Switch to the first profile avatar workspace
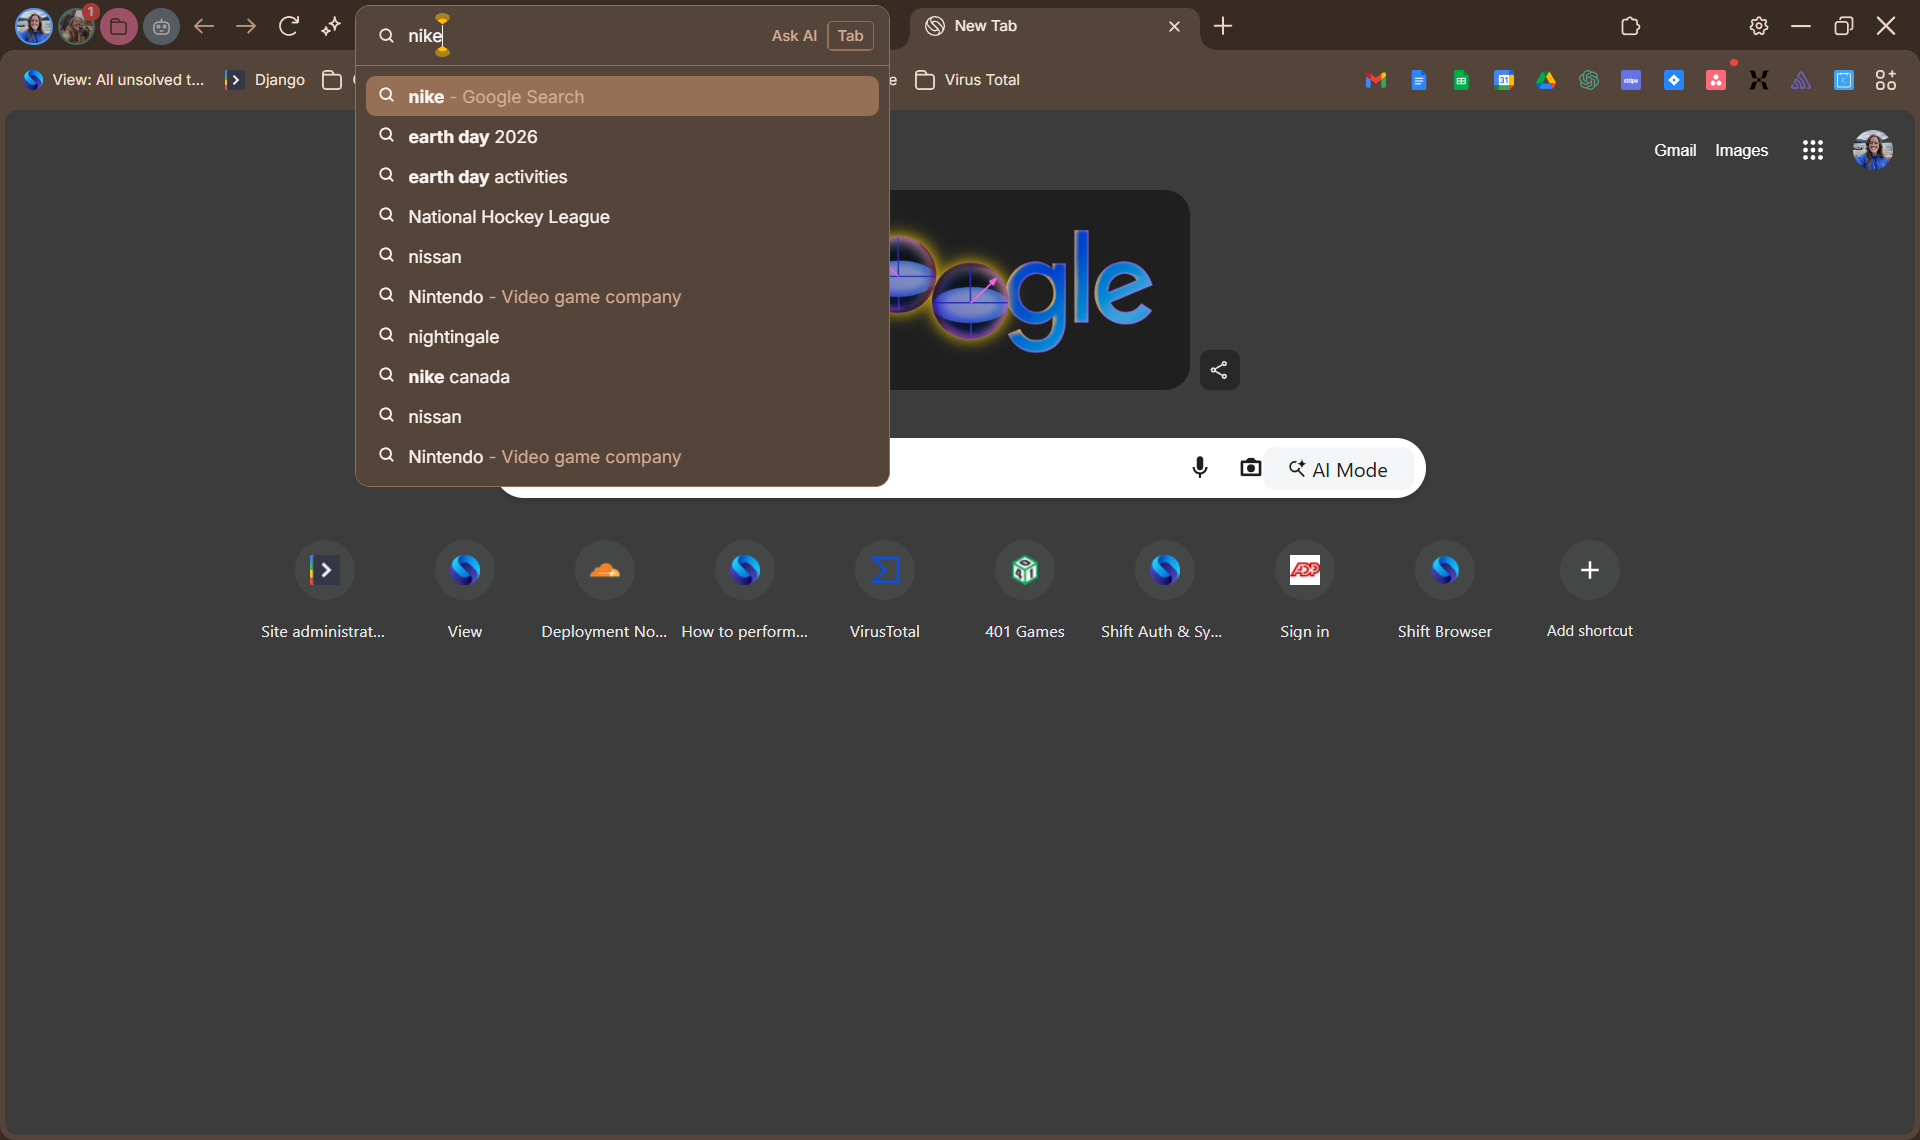This screenshot has height=1140, width=1920. pyautogui.click(x=33, y=26)
